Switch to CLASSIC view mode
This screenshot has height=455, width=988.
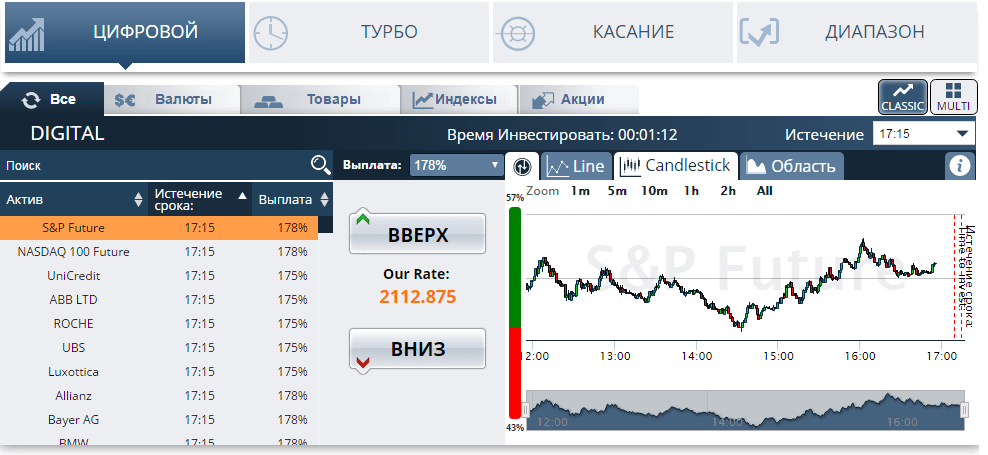pyautogui.click(x=902, y=97)
